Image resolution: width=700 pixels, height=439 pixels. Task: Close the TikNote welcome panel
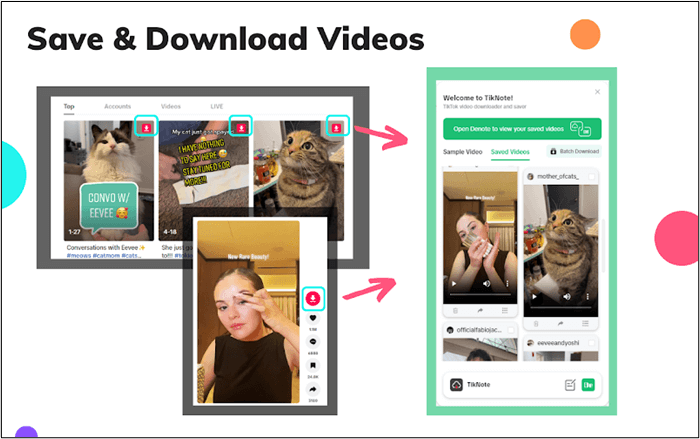598,92
